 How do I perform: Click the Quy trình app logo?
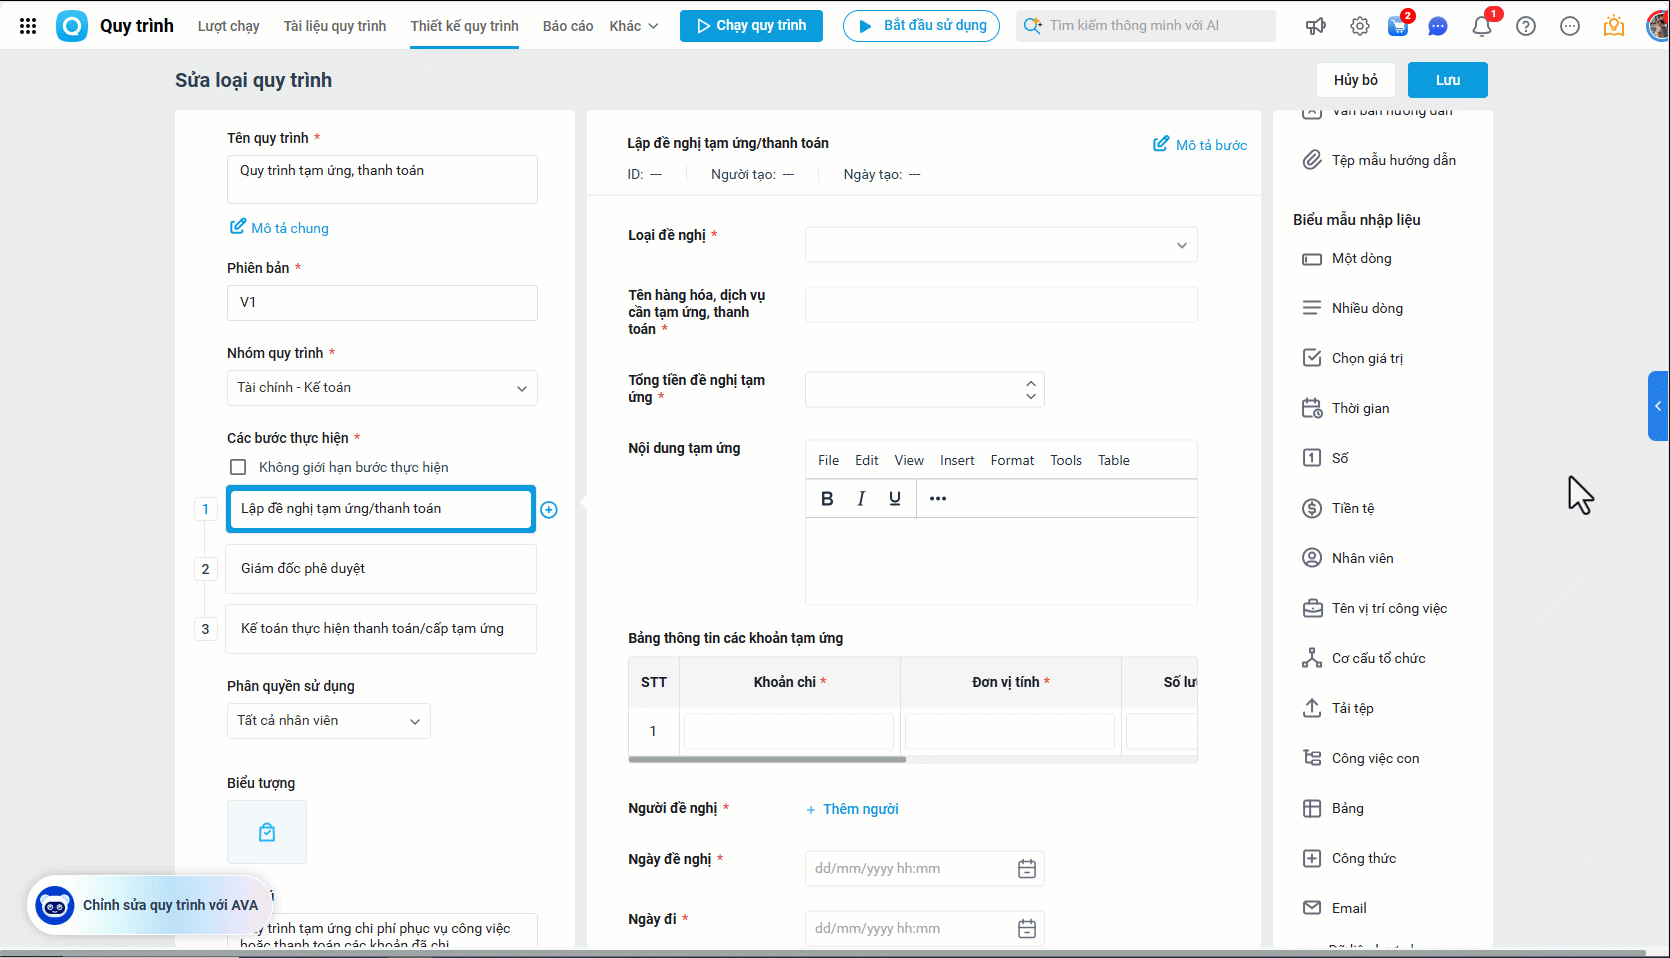[72, 26]
